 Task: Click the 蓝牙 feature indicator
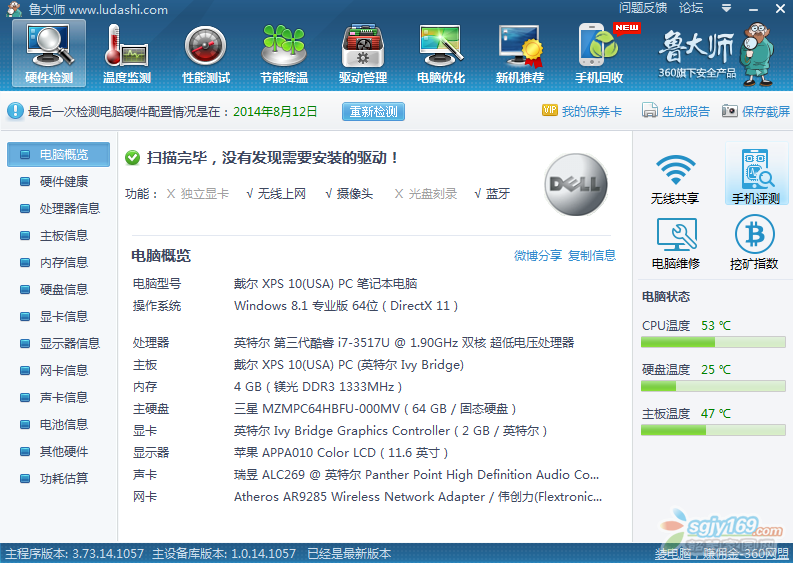pos(492,194)
